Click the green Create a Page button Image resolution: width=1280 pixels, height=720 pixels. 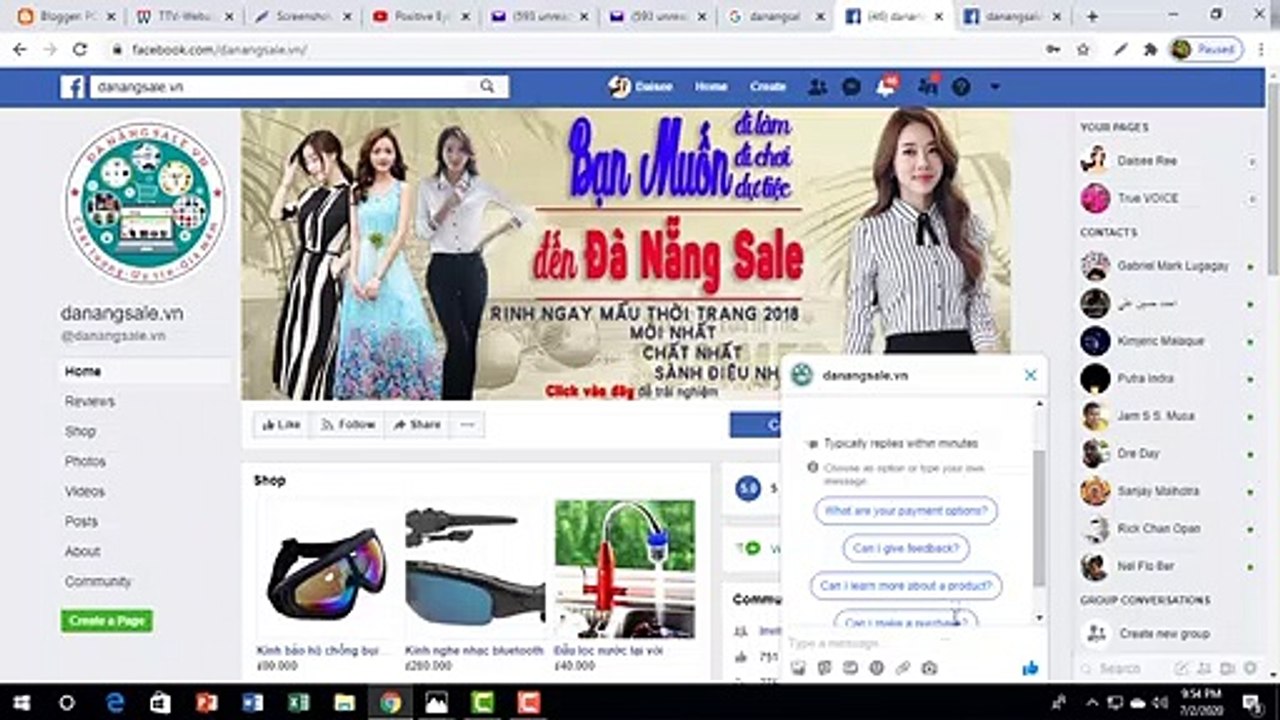(107, 621)
